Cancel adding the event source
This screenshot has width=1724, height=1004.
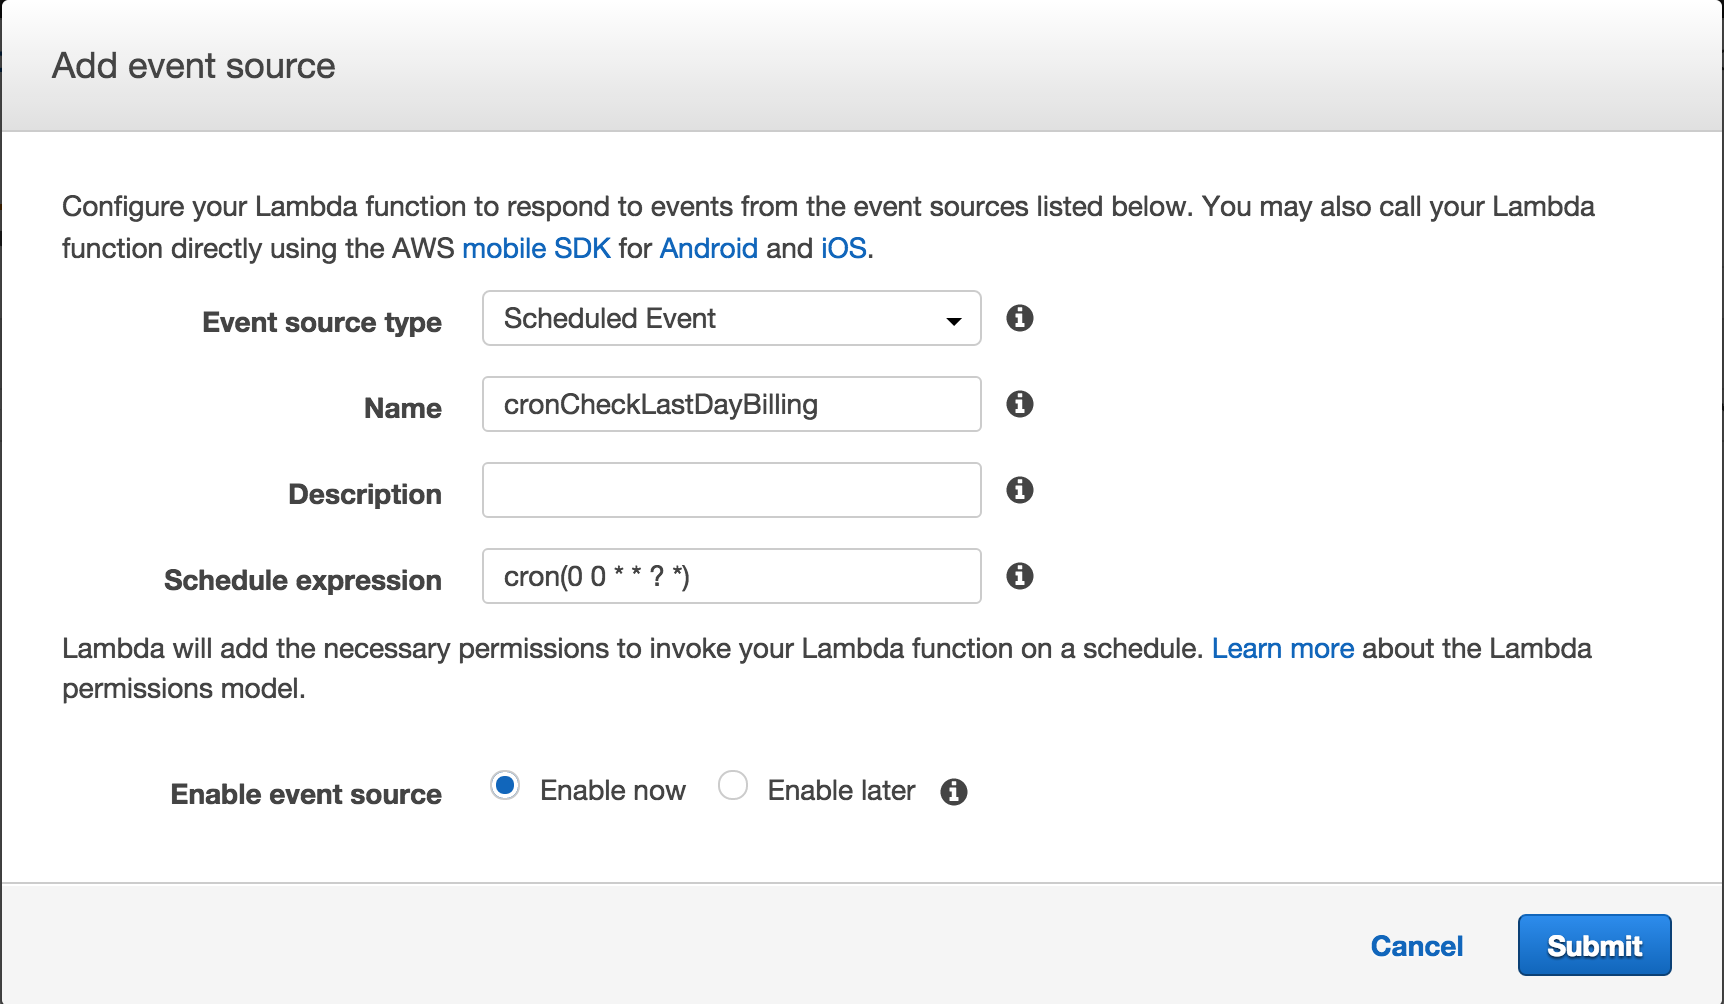[x=1417, y=946]
